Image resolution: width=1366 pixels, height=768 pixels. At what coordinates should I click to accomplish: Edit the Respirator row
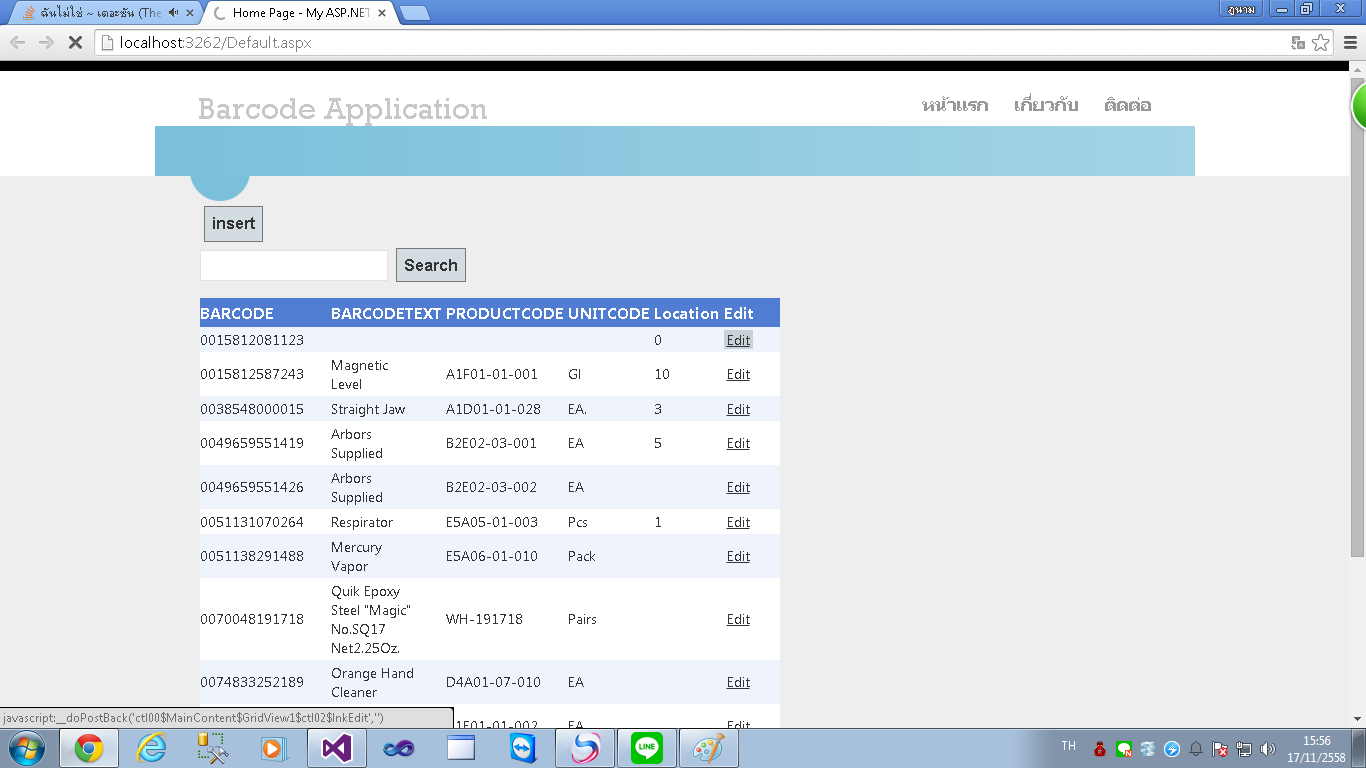738,522
